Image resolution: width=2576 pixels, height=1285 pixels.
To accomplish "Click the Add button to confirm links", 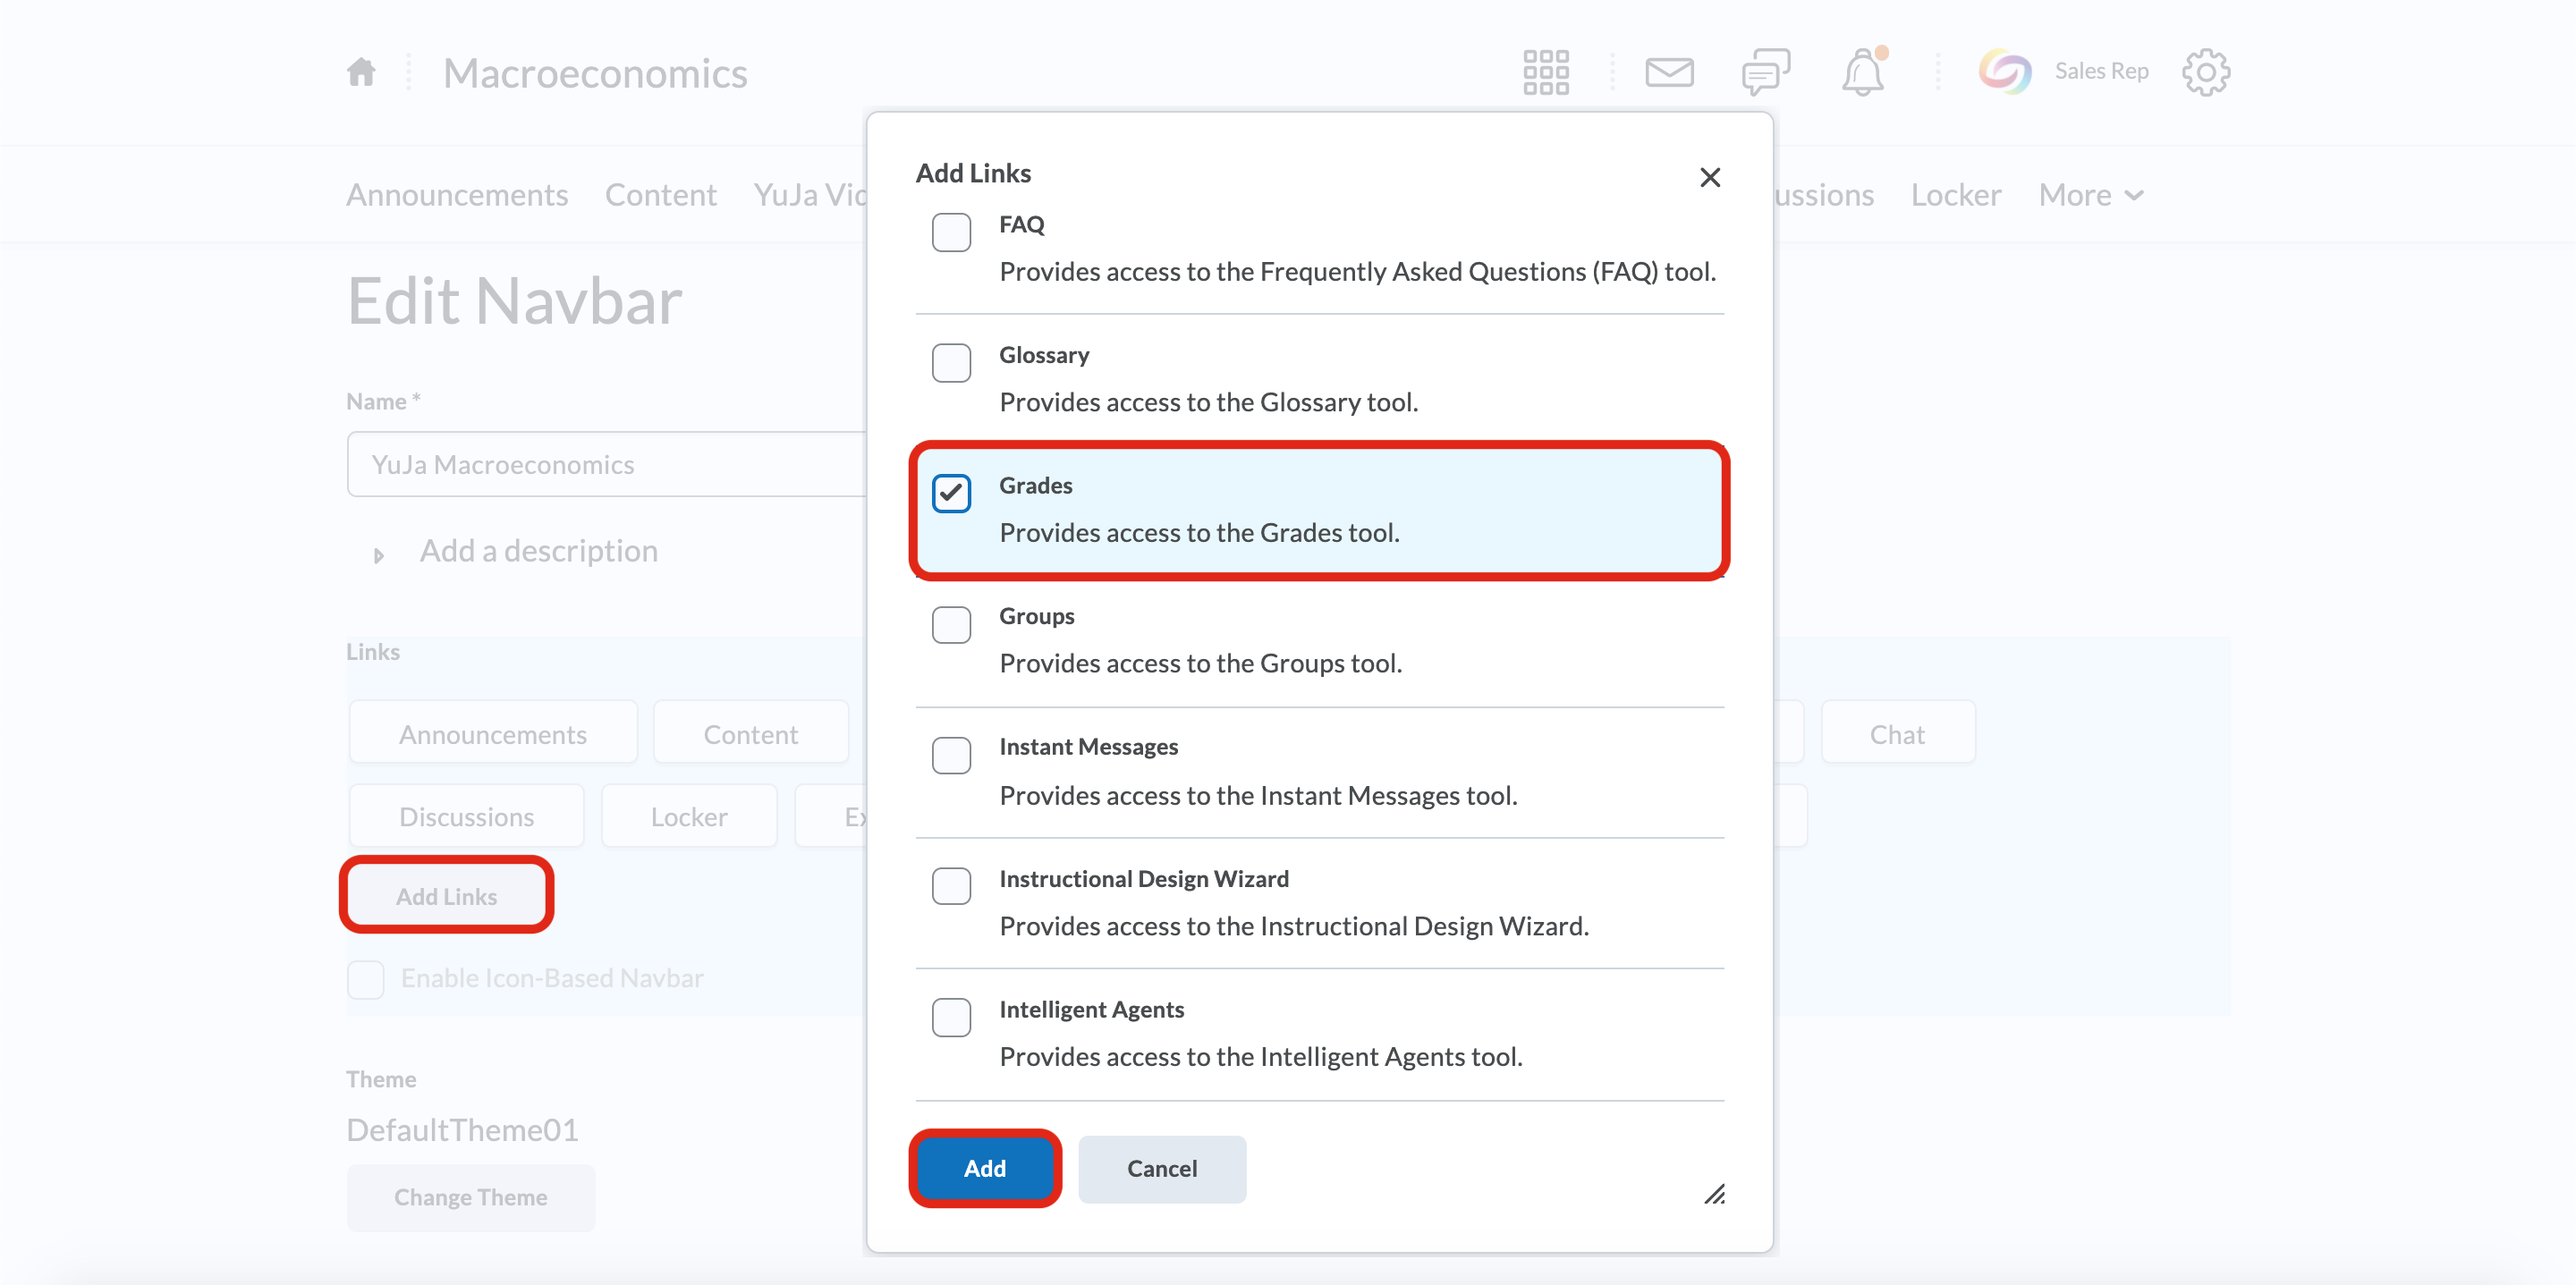I will (x=984, y=1168).
